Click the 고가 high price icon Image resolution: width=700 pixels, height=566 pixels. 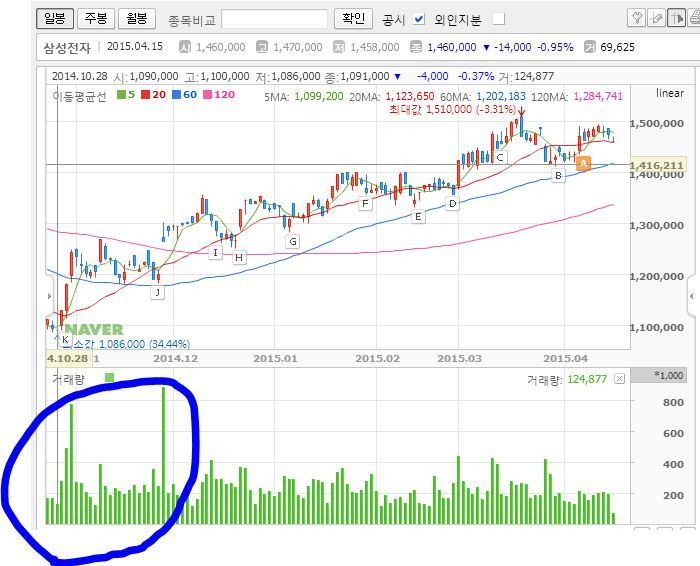click(x=262, y=47)
